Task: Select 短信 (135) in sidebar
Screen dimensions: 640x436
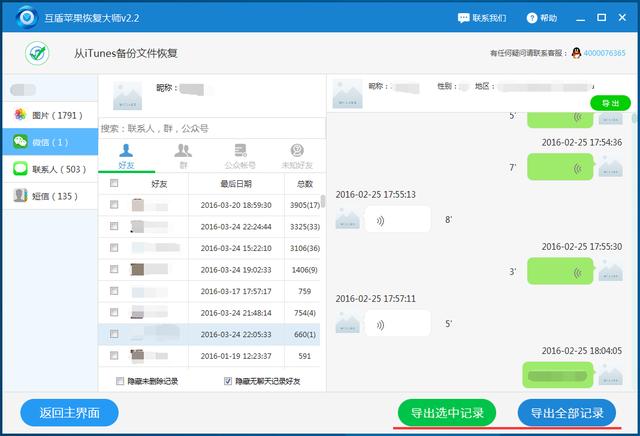Action: [50, 196]
